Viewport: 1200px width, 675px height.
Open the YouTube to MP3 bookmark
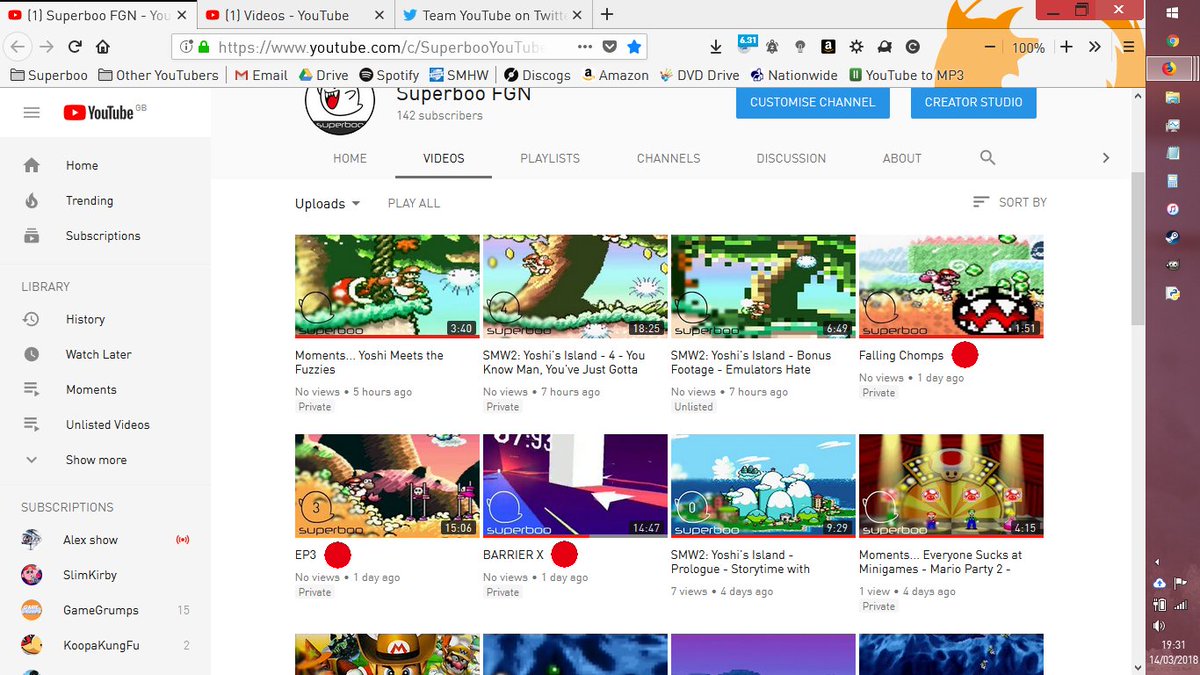[906, 75]
